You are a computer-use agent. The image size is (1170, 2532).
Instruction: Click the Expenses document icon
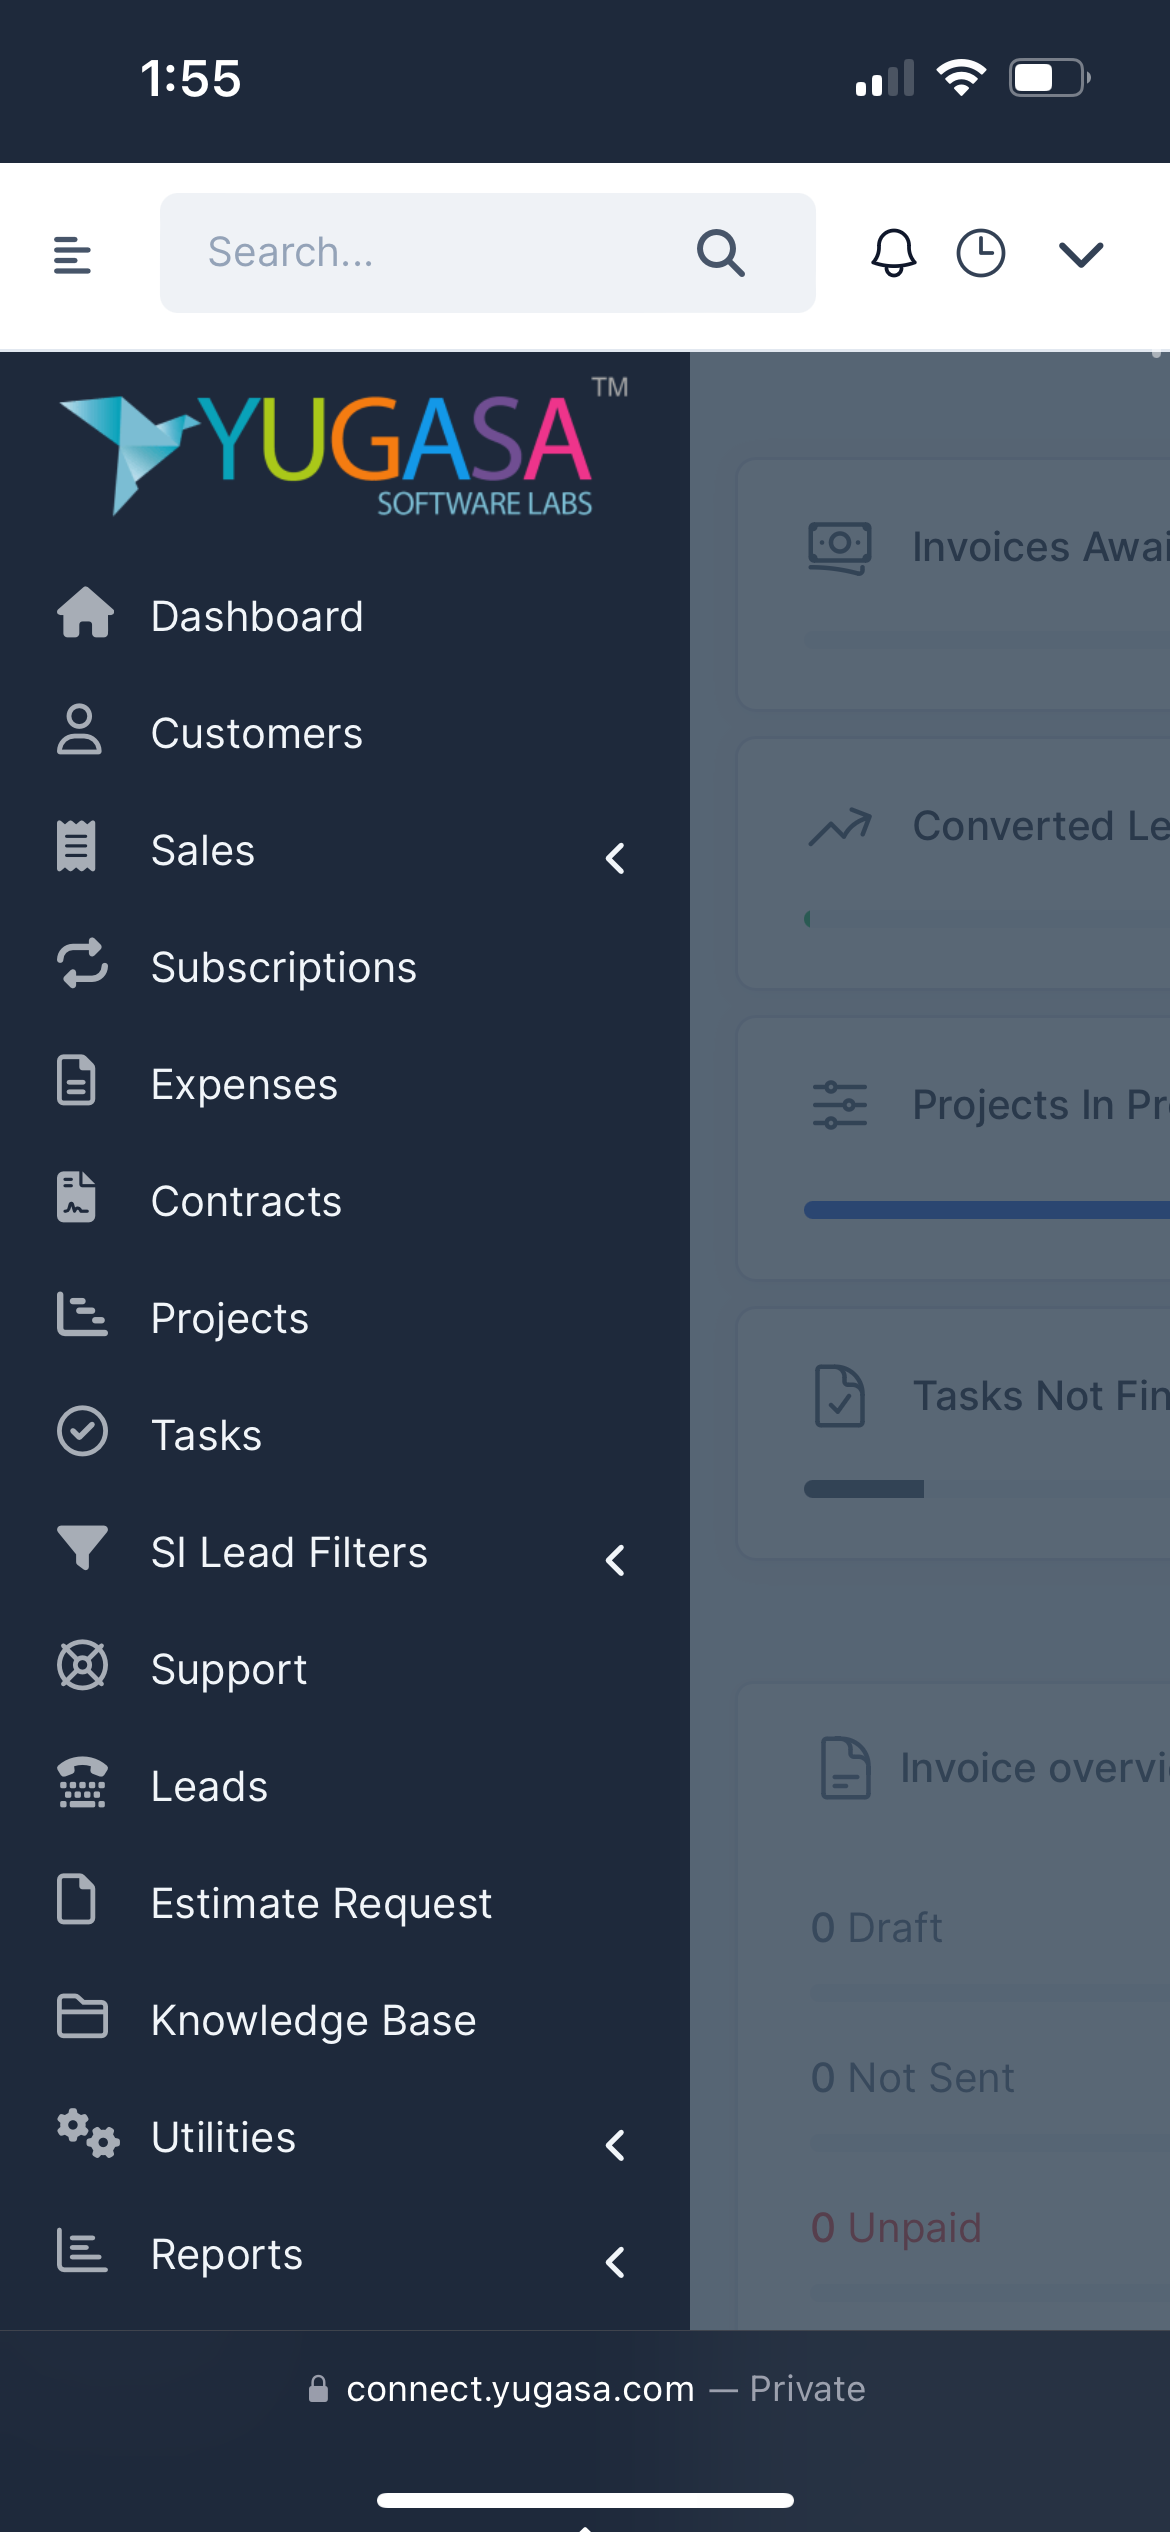click(x=76, y=1080)
